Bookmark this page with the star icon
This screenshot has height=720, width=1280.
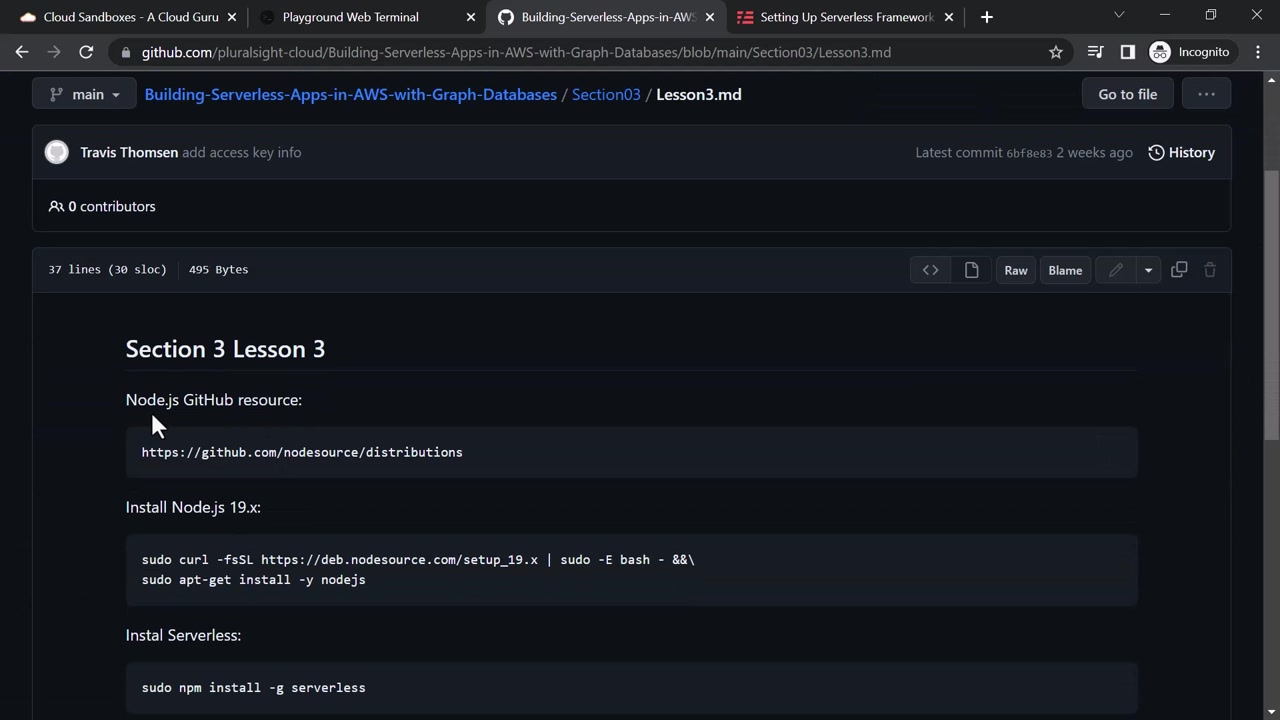(1055, 52)
